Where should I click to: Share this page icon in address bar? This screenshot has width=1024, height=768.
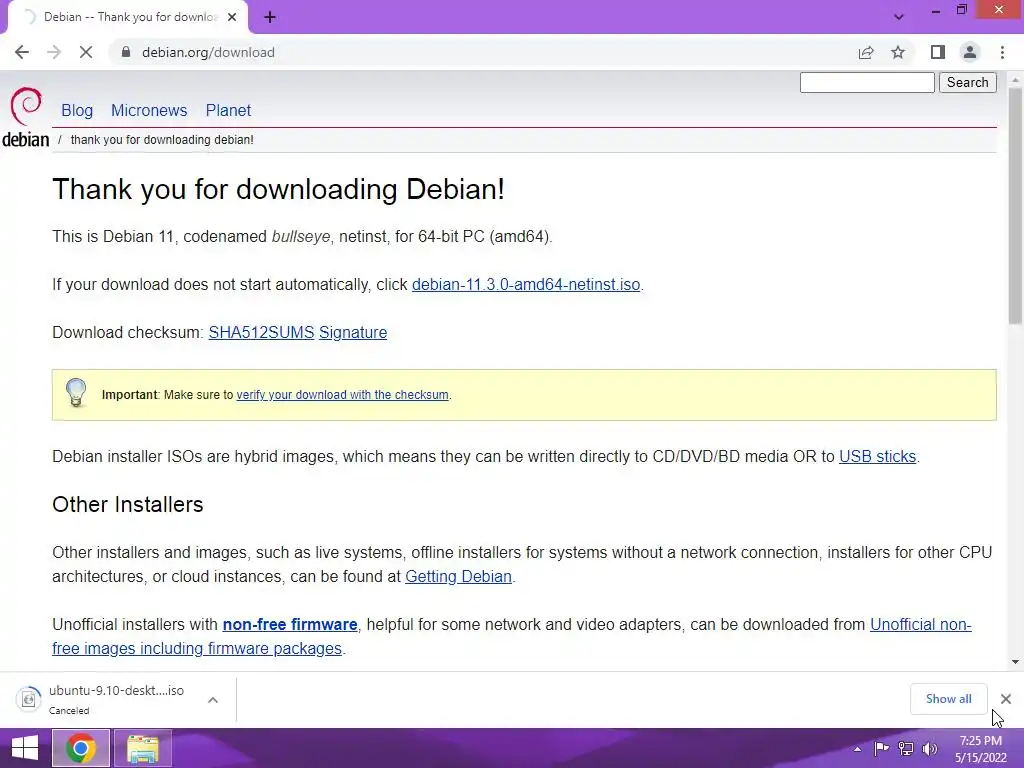866,52
